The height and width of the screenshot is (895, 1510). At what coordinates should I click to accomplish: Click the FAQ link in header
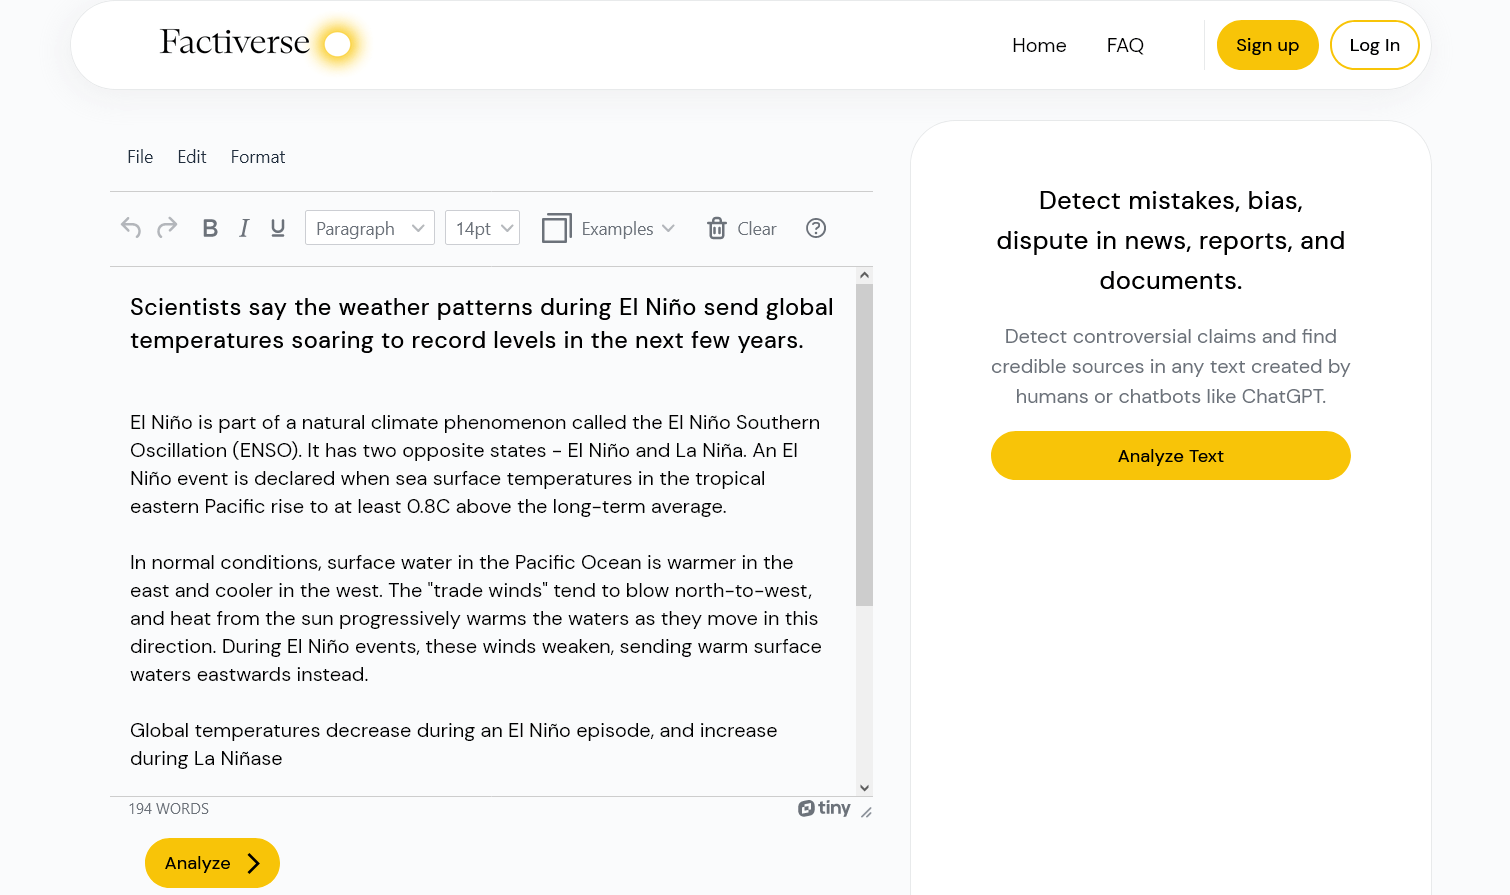coord(1125,45)
